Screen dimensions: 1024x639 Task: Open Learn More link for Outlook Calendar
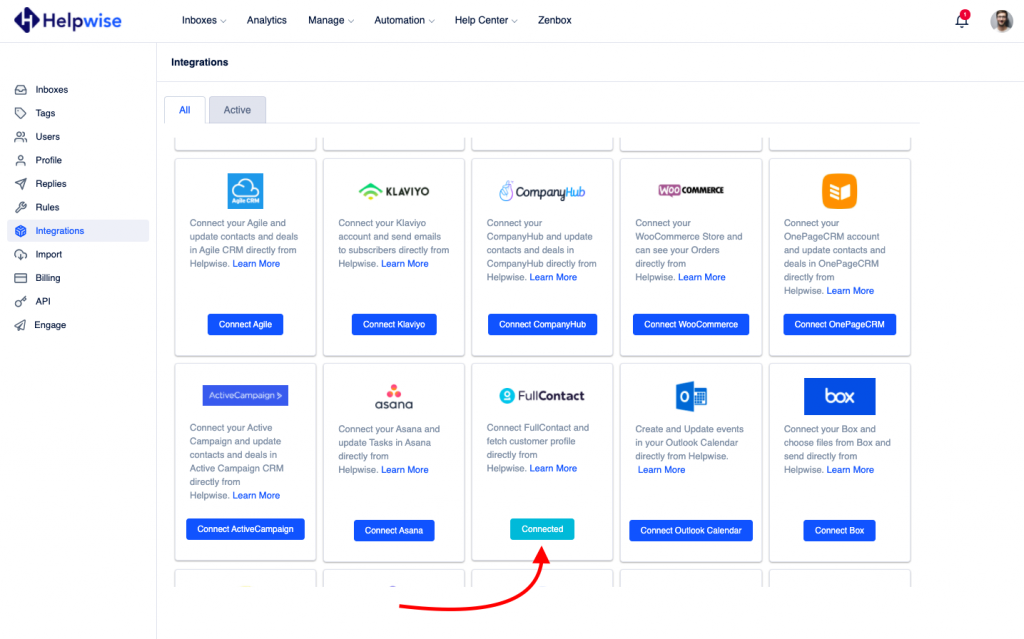(x=662, y=470)
